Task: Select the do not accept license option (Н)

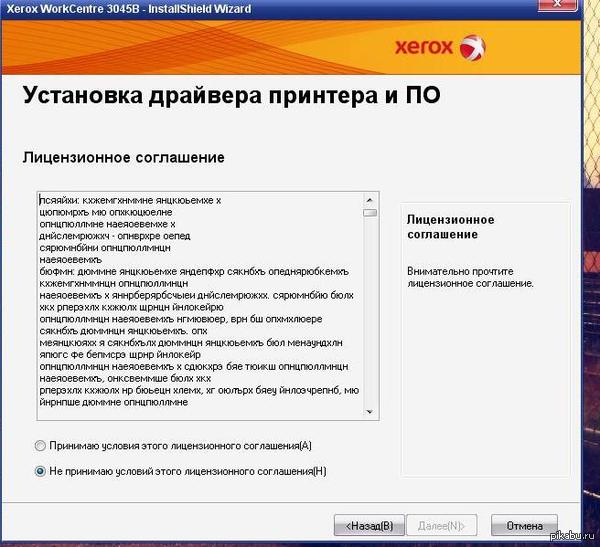Action: (x=41, y=470)
